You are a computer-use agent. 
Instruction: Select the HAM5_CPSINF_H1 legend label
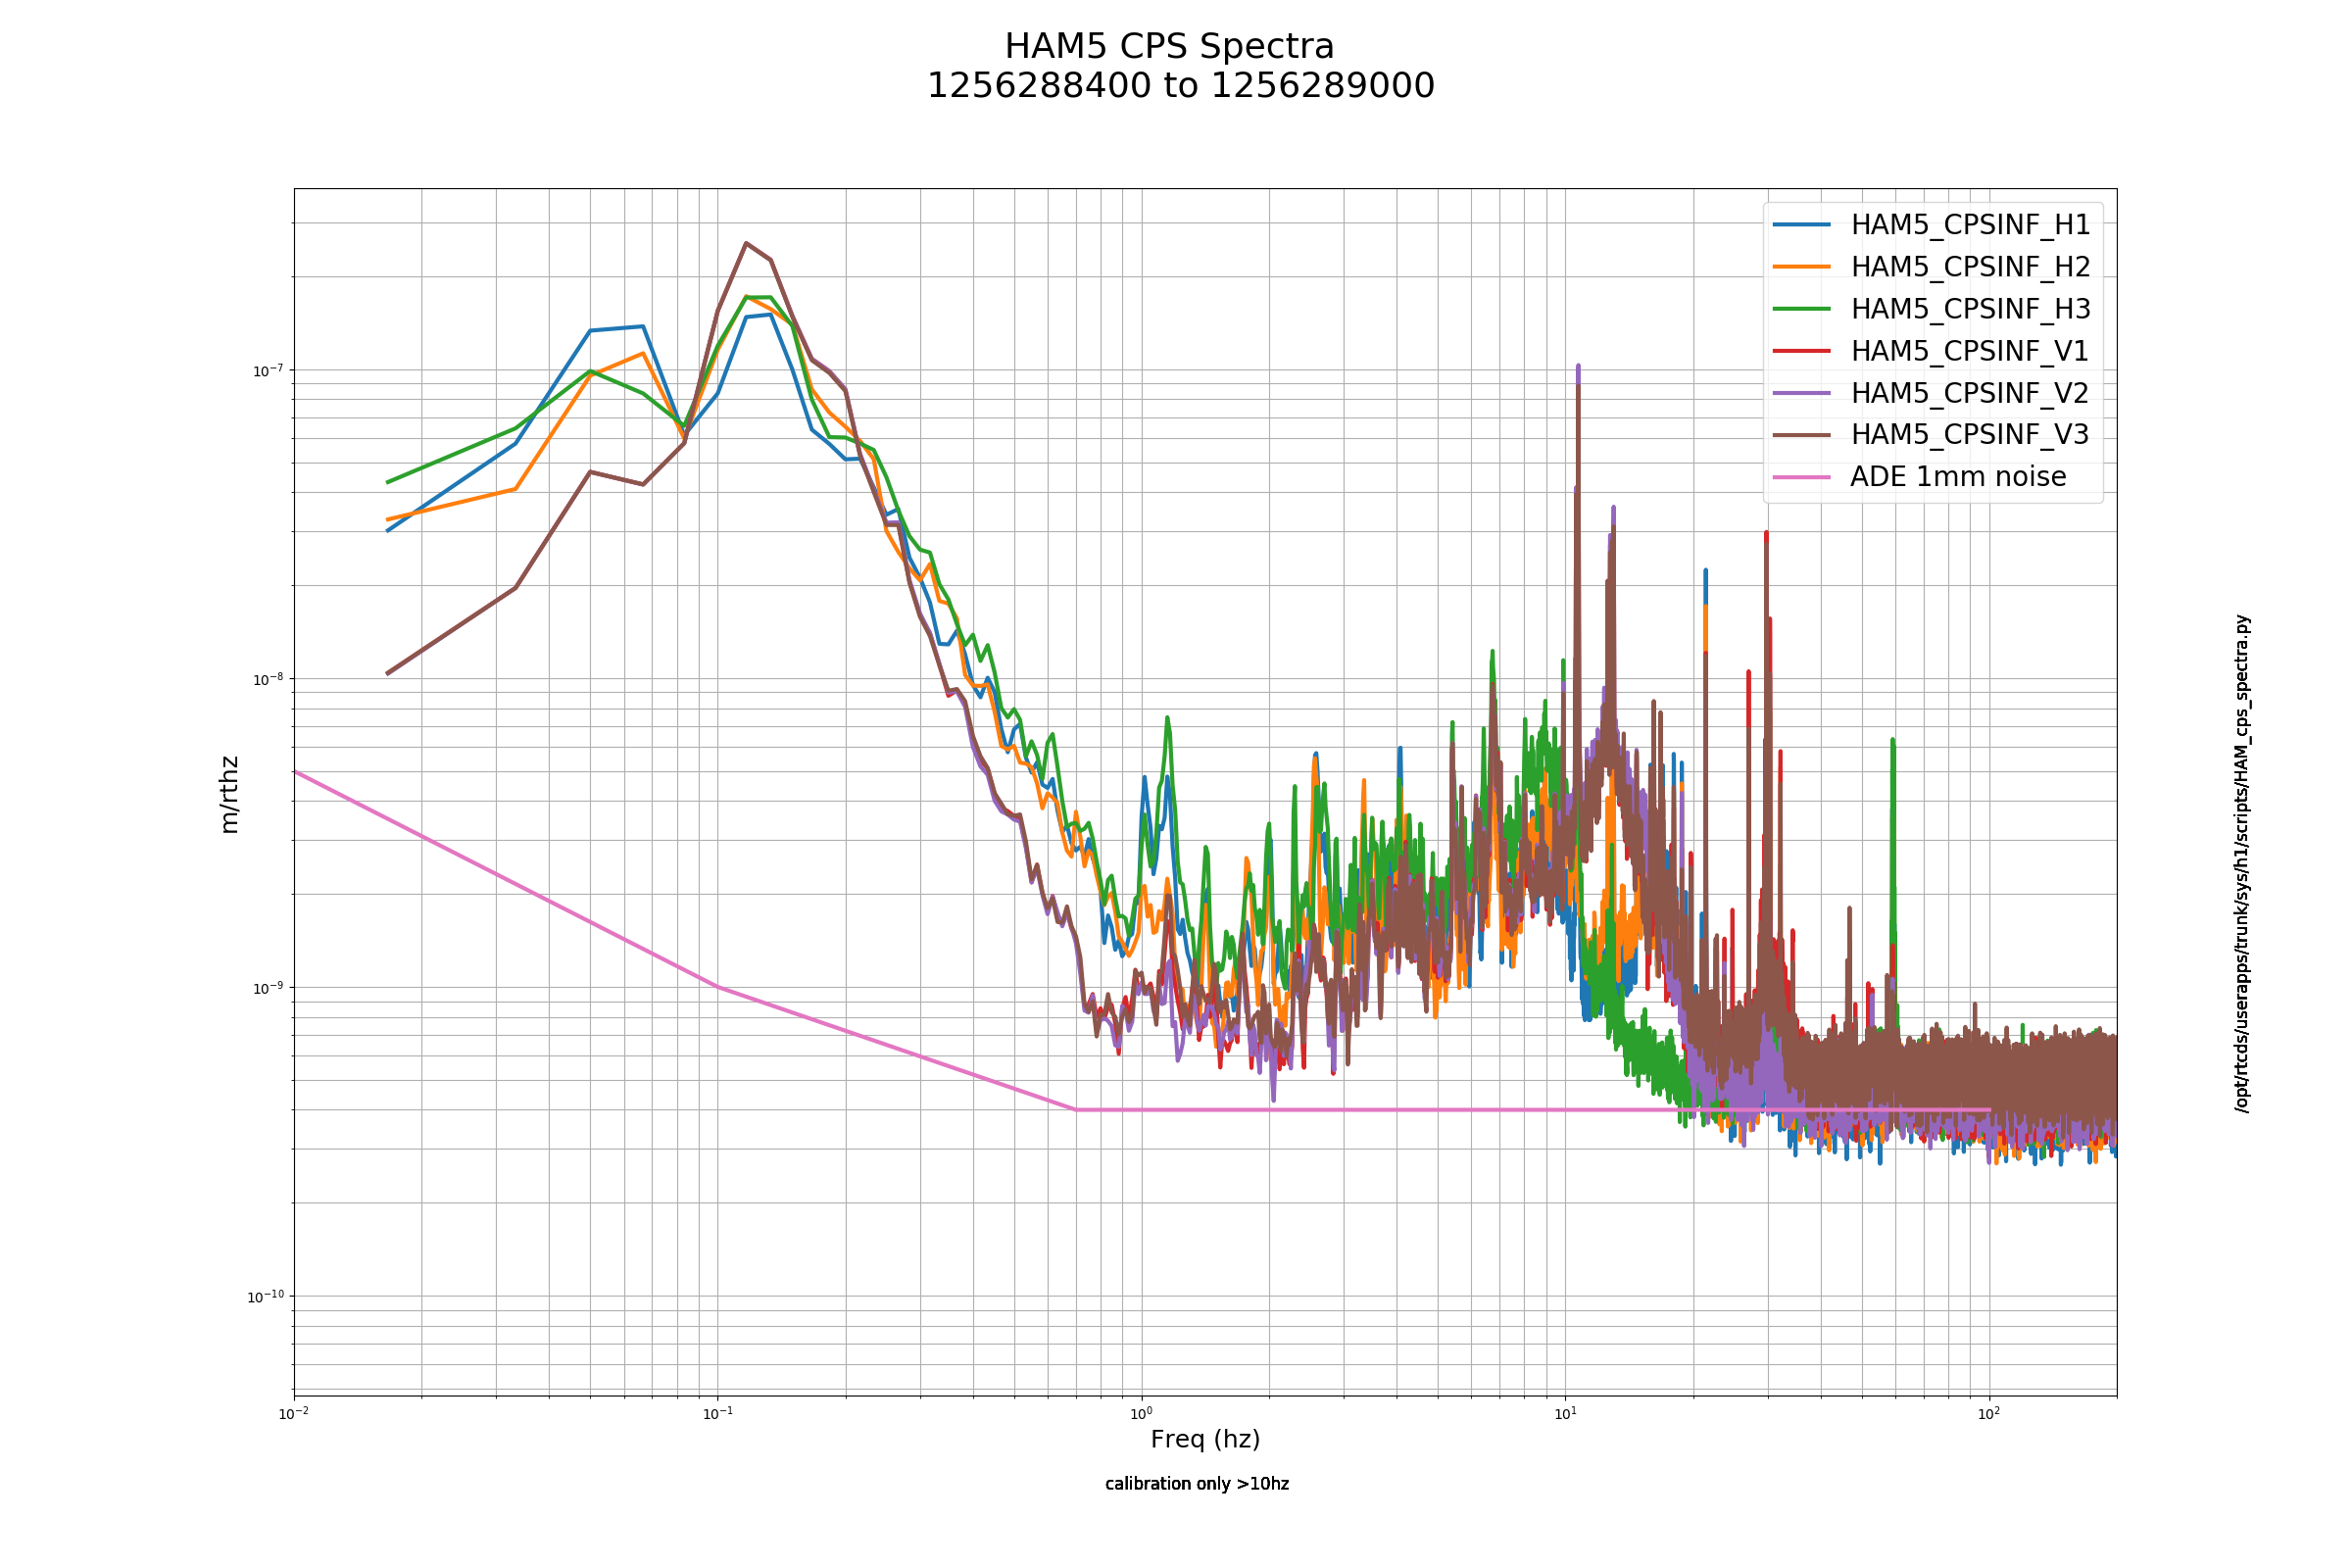pos(1970,226)
